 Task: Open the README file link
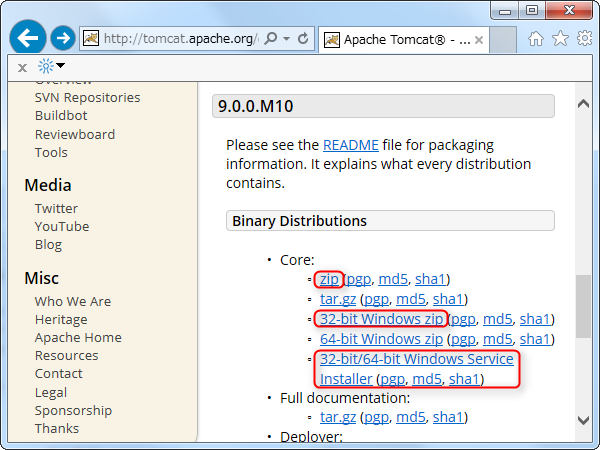[x=351, y=145]
